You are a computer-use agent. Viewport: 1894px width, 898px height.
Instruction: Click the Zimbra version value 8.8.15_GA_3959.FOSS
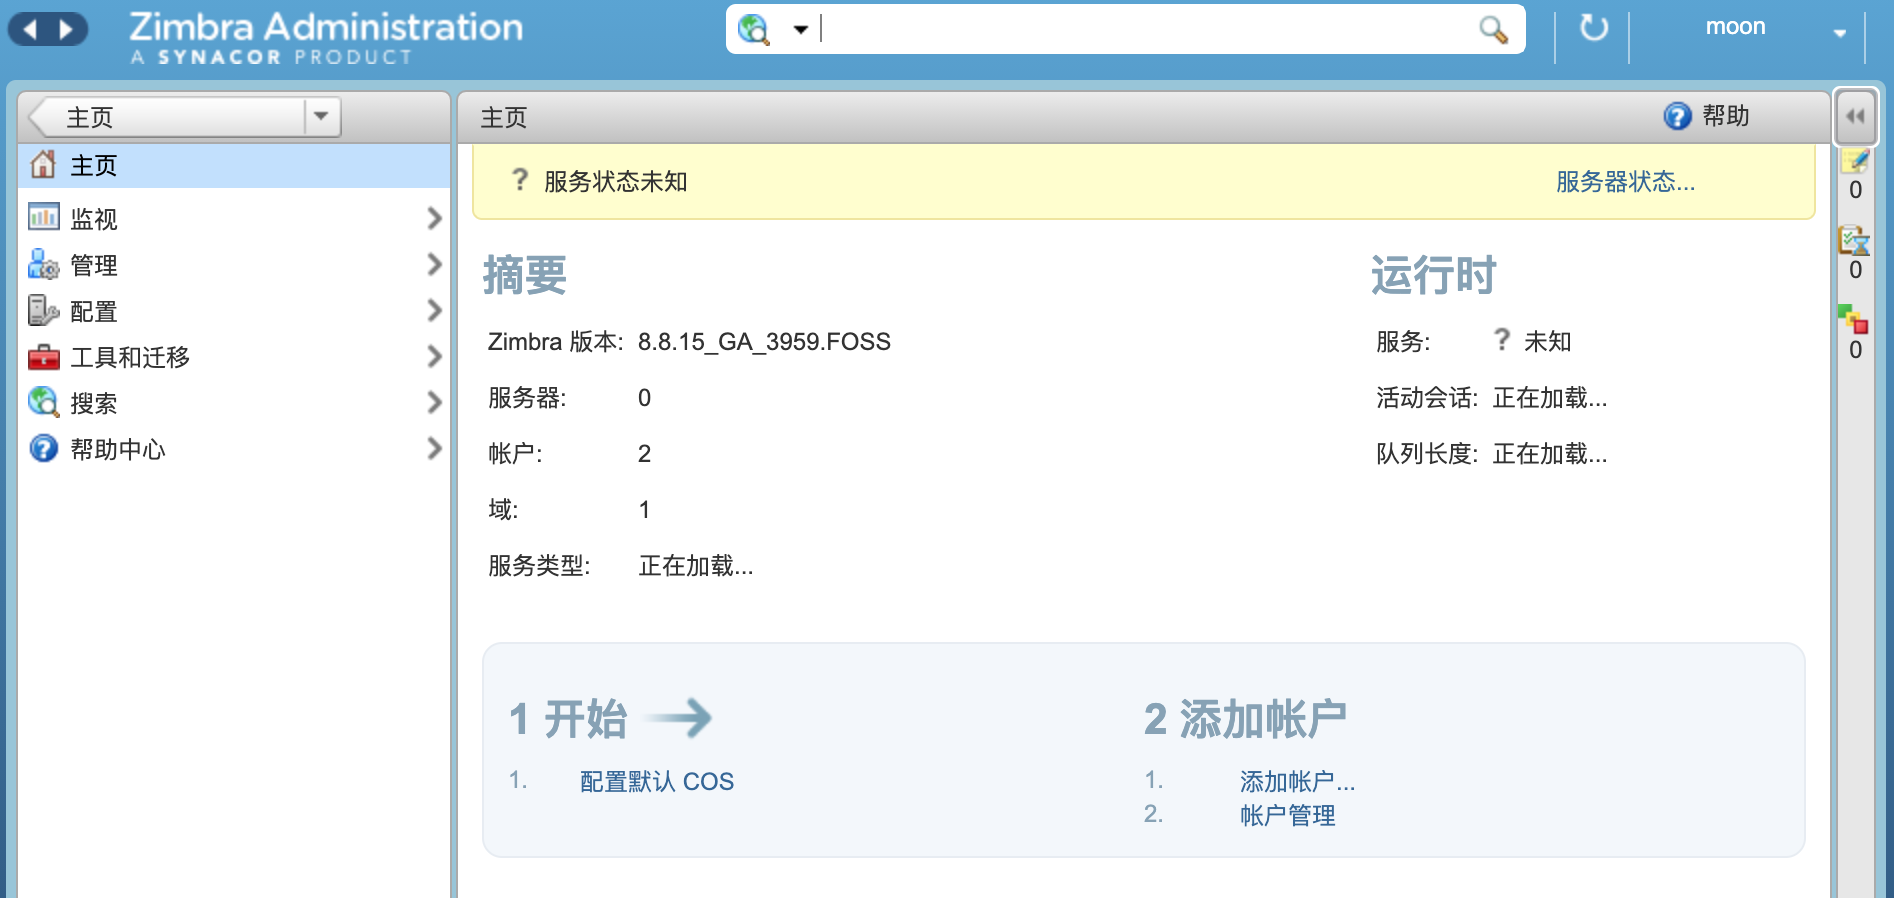tap(764, 342)
